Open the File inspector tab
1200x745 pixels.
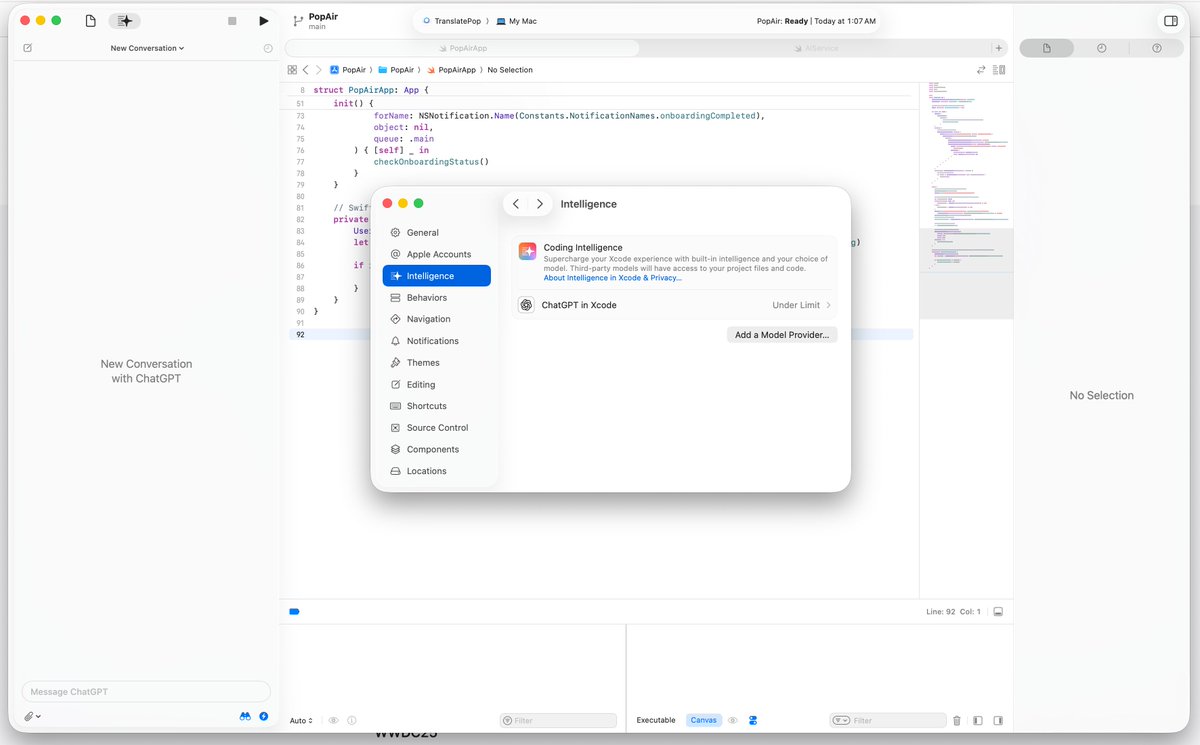click(x=1046, y=48)
